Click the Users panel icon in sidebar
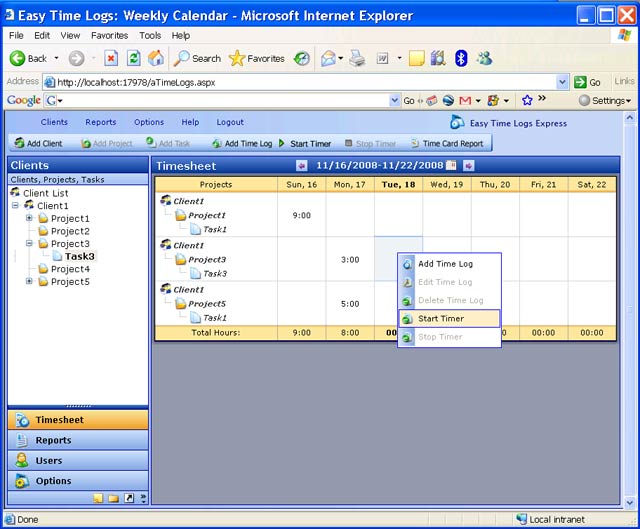The height and width of the screenshot is (529, 640). (22, 460)
